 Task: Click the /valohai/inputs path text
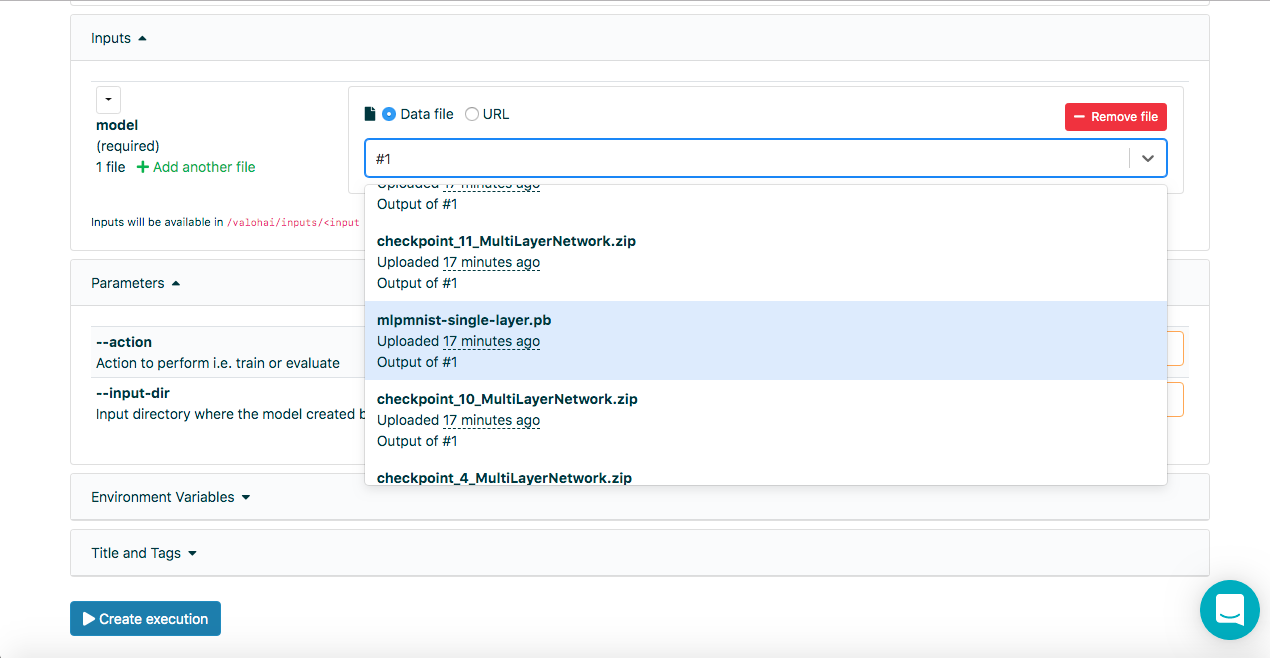point(293,223)
